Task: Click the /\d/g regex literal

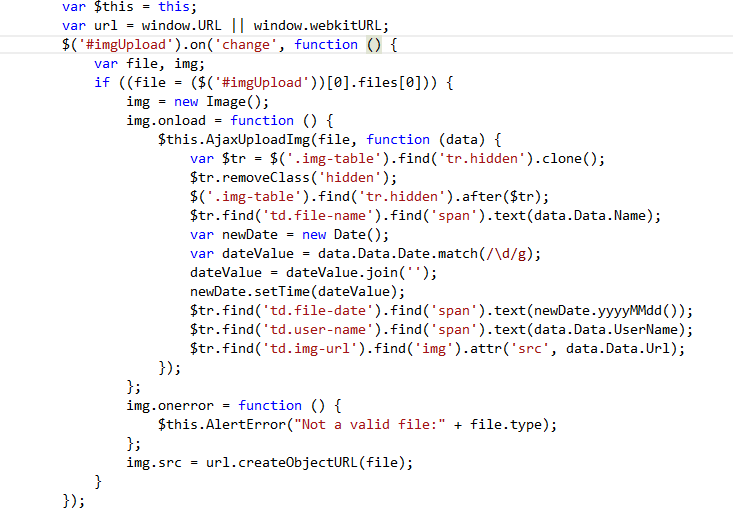Action: [506, 254]
